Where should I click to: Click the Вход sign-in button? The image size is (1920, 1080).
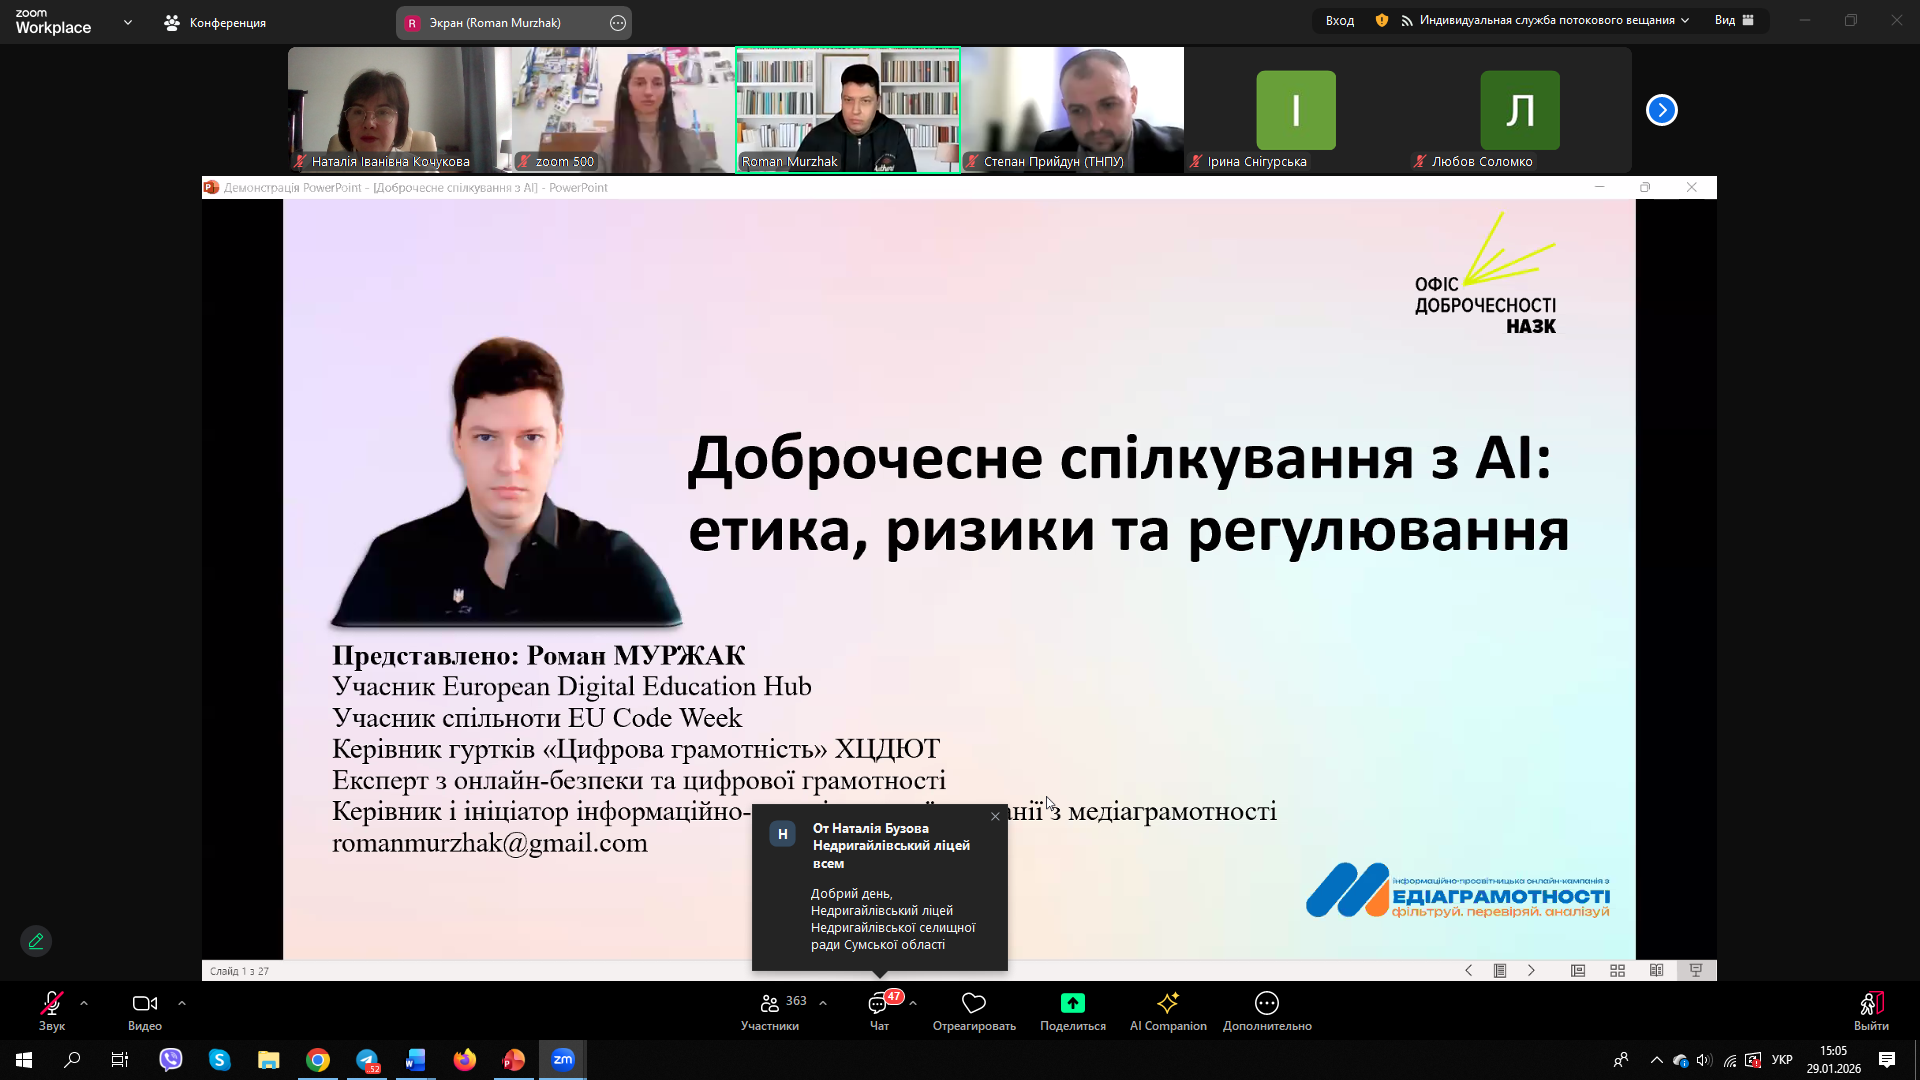1339,20
